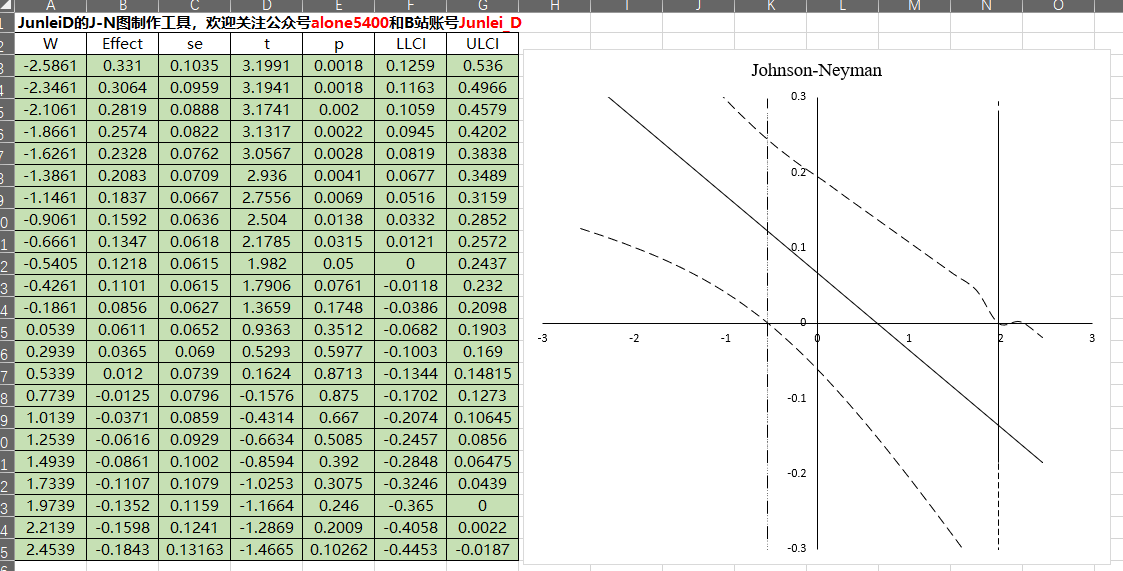Select cell with W value 1.9739
Image resolution: width=1123 pixels, height=571 pixels.
coord(50,505)
